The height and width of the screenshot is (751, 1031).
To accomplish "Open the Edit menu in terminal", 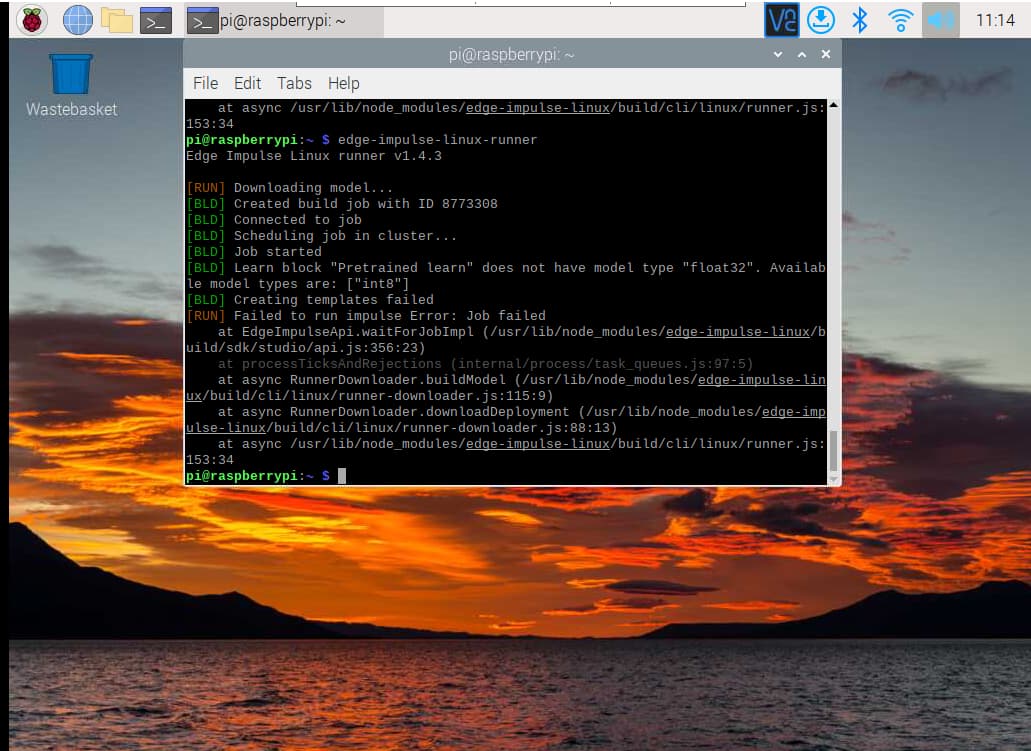I will [x=247, y=83].
